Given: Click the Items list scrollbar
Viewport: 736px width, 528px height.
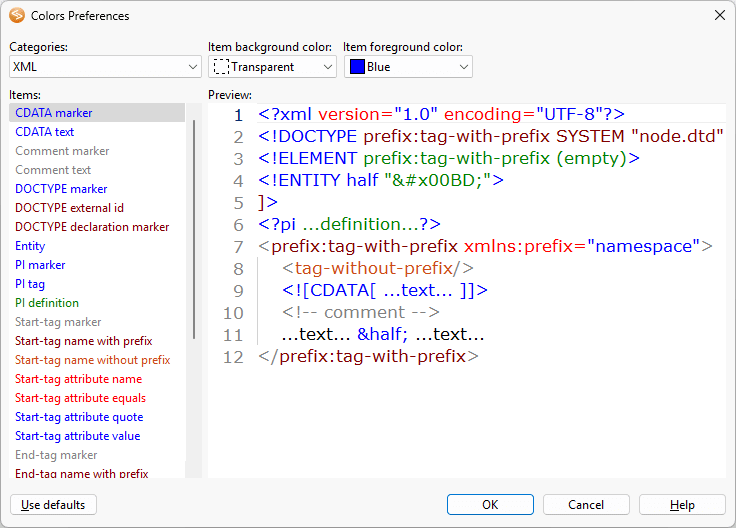Looking at the screenshot, I should coord(194,229).
